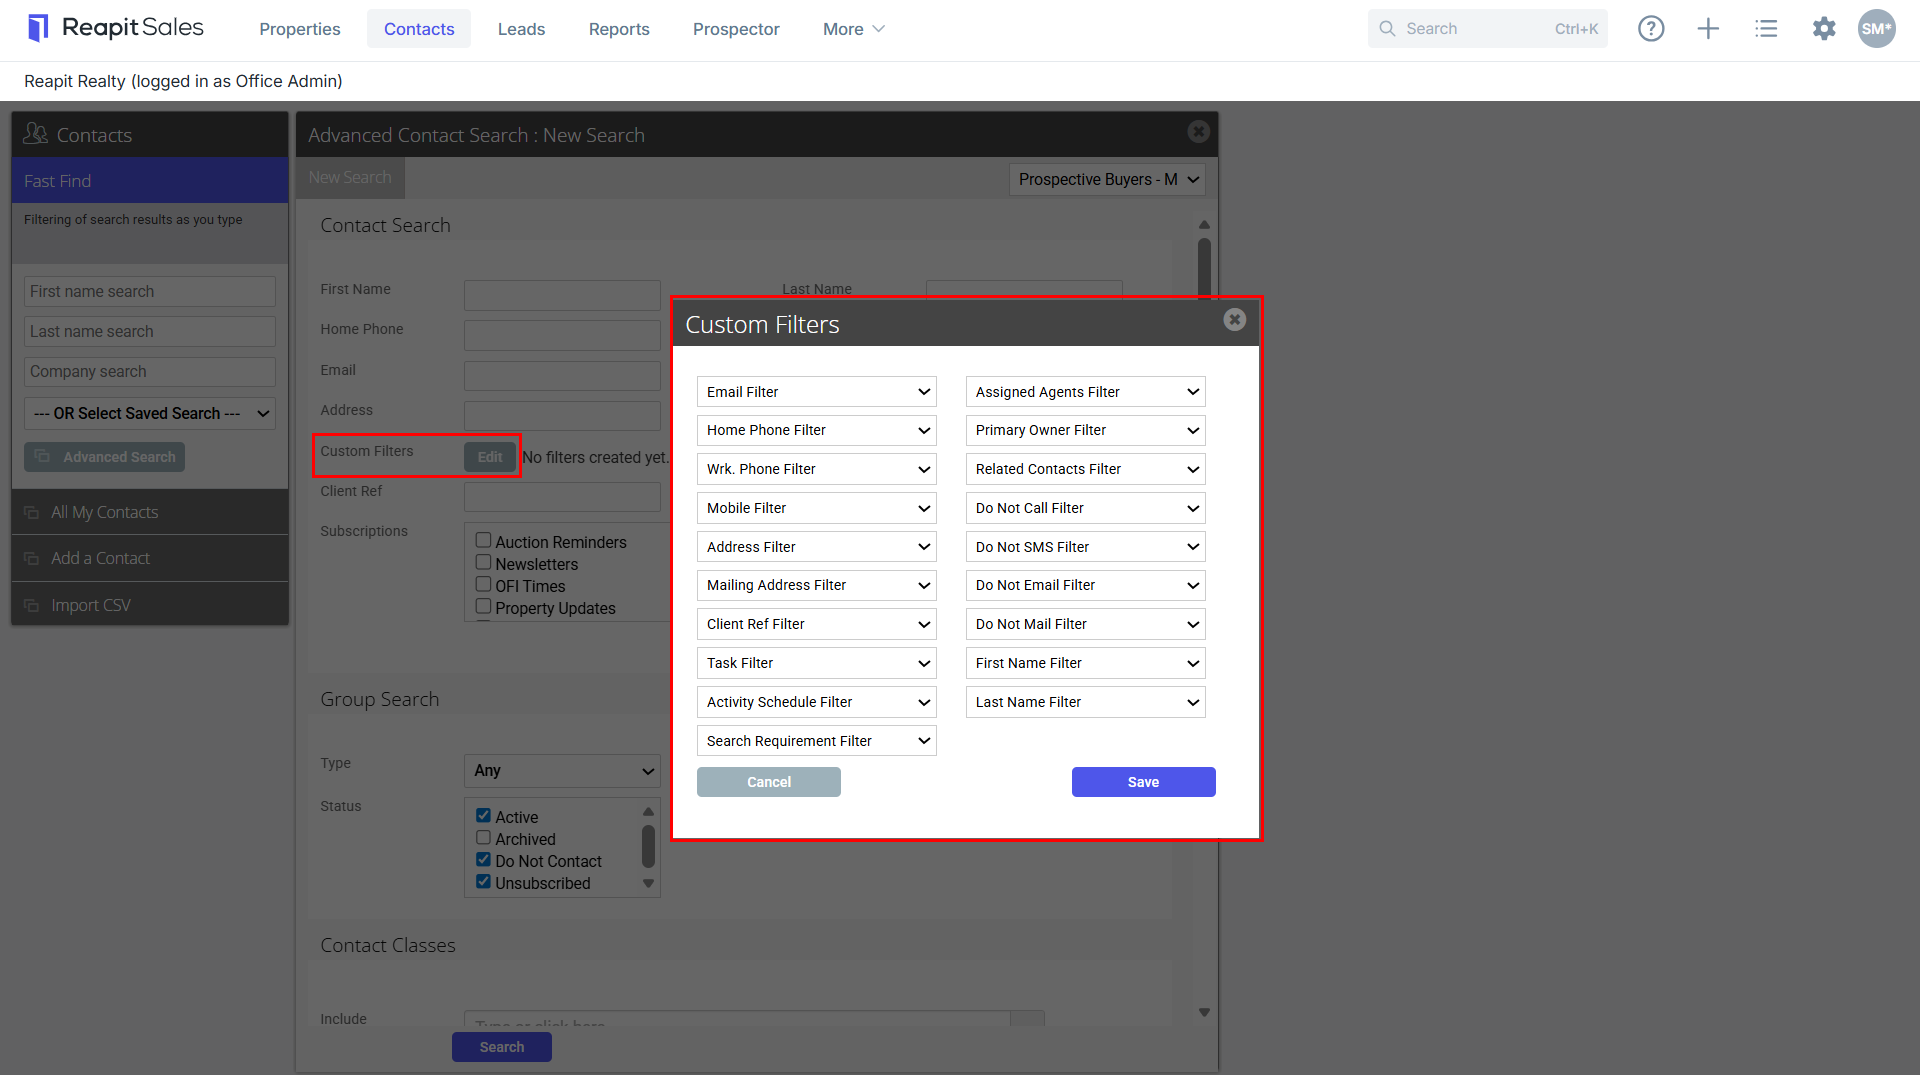Expand the Email Filter dropdown
Image resolution: width=1920 pixels, height=1080 pixels.
[816, 392]
